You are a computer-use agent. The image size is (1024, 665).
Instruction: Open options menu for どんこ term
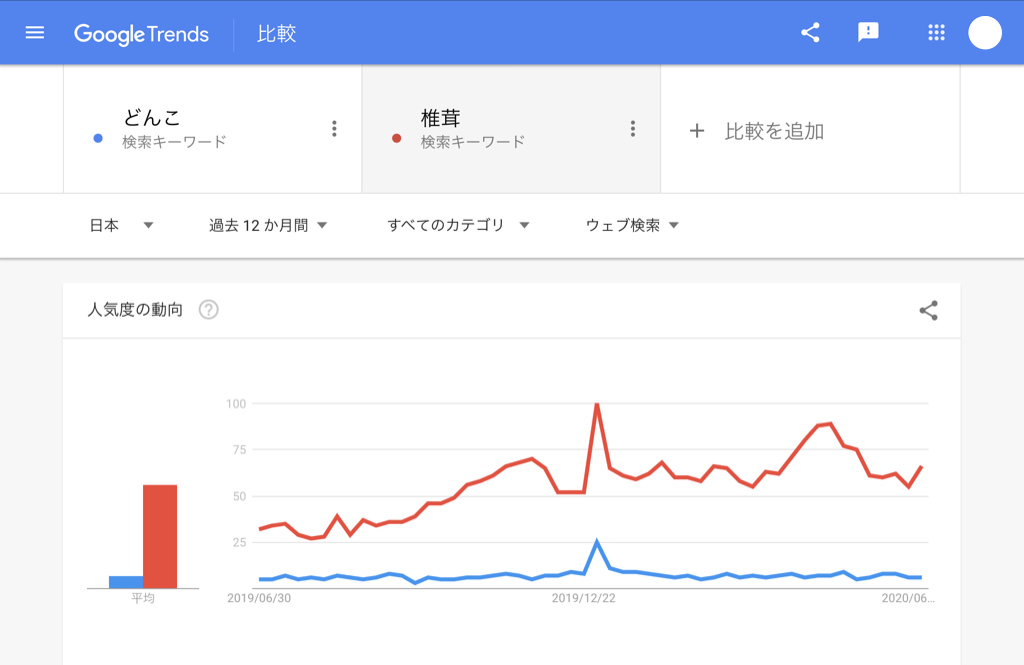[334, 128]
